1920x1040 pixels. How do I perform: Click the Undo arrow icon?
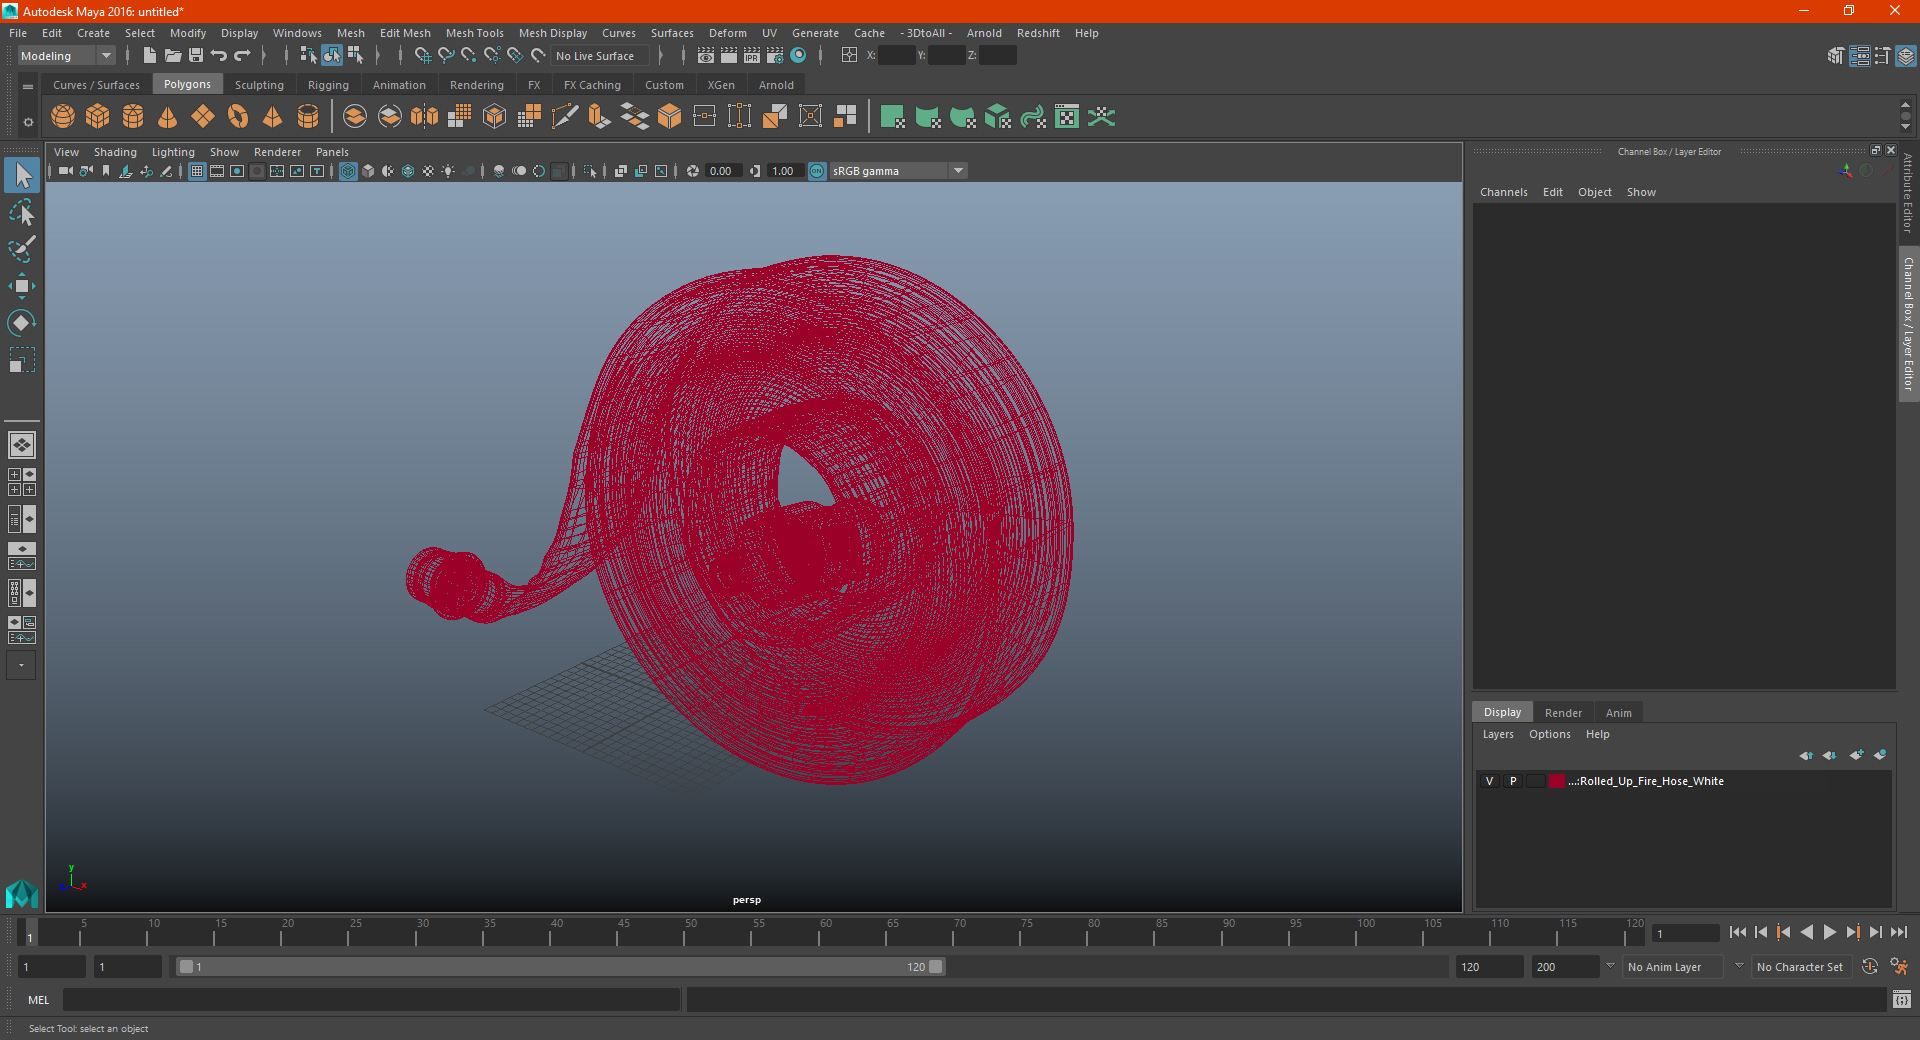pos(219,56)
